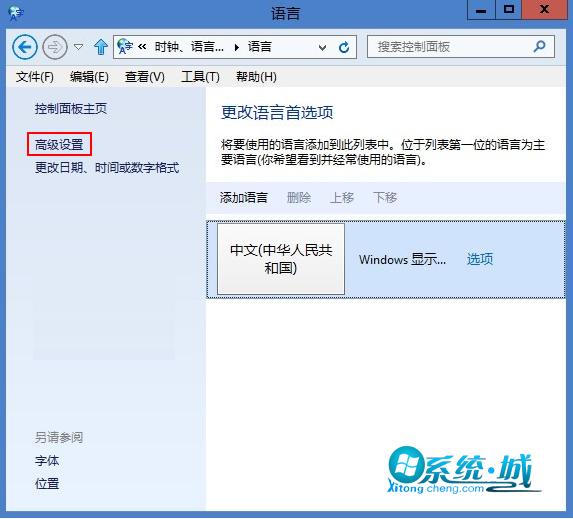Open 字体 under 另请参阅
The image size is (573, 519).
(47, 461)
